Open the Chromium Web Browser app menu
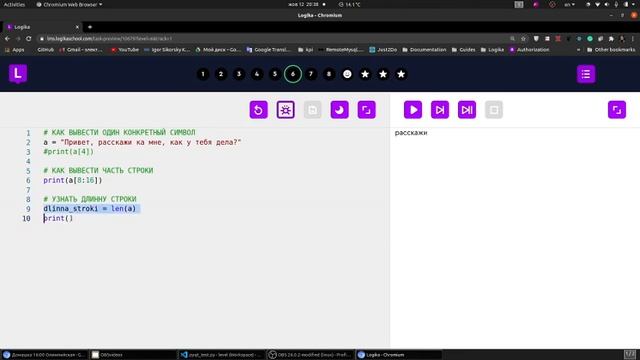The image size is (640, 360). pyautogui.click(x=69, y=4)
